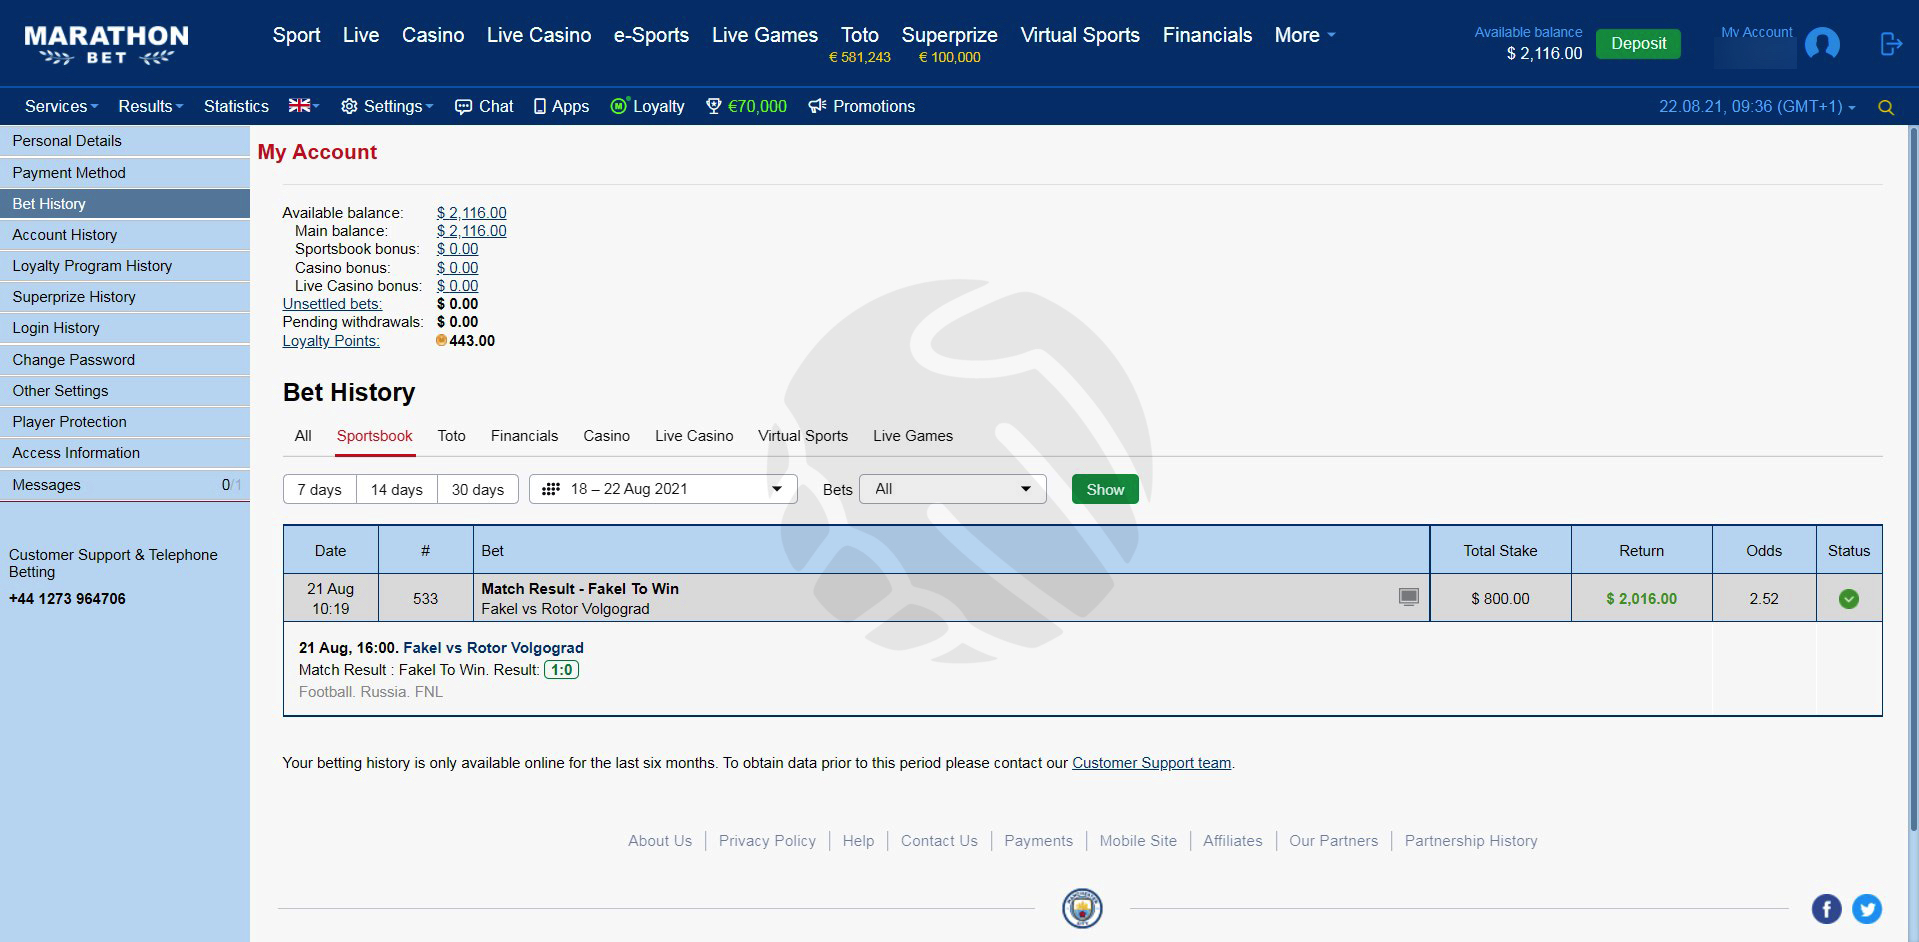The height and width of the screenshot is (942, 1919).
Task: Select the 14 days filter
Action: (x=397, y=489)
